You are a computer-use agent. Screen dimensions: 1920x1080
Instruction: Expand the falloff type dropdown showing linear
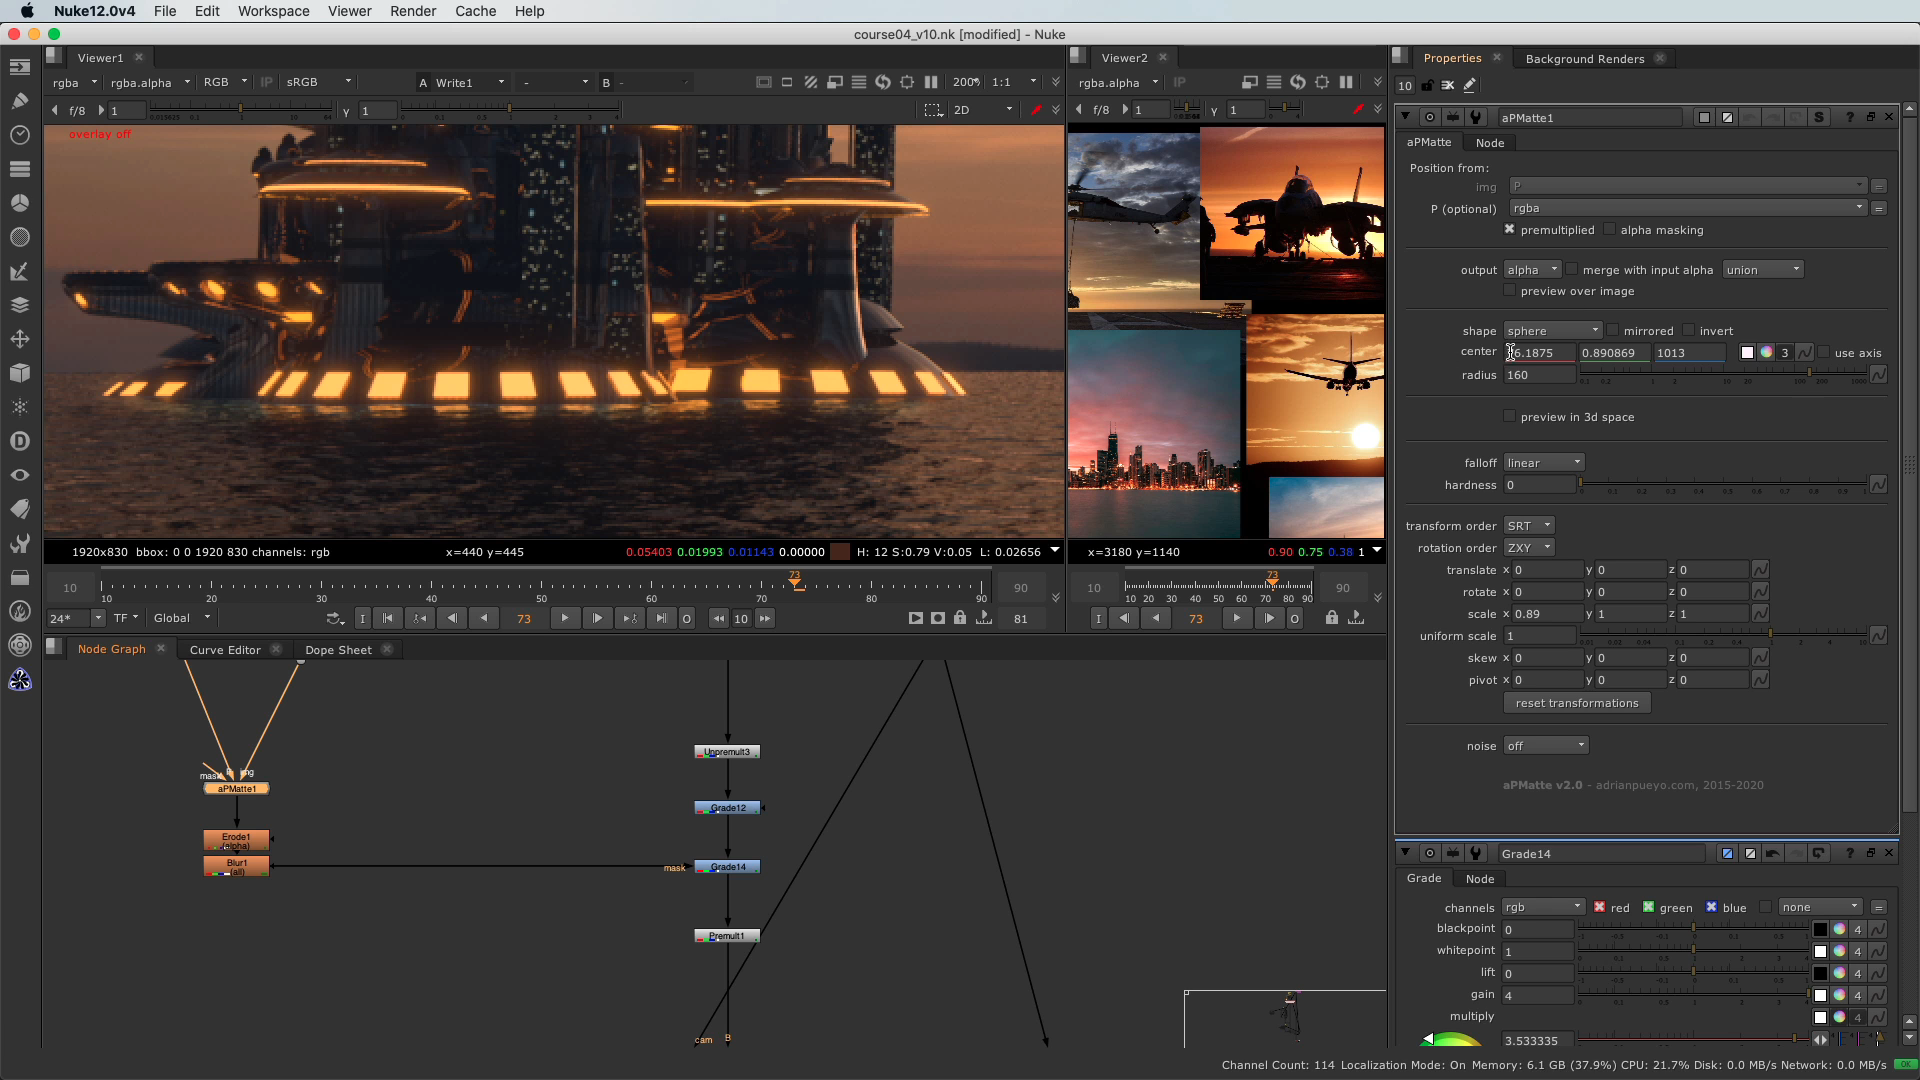point(1542,462)
